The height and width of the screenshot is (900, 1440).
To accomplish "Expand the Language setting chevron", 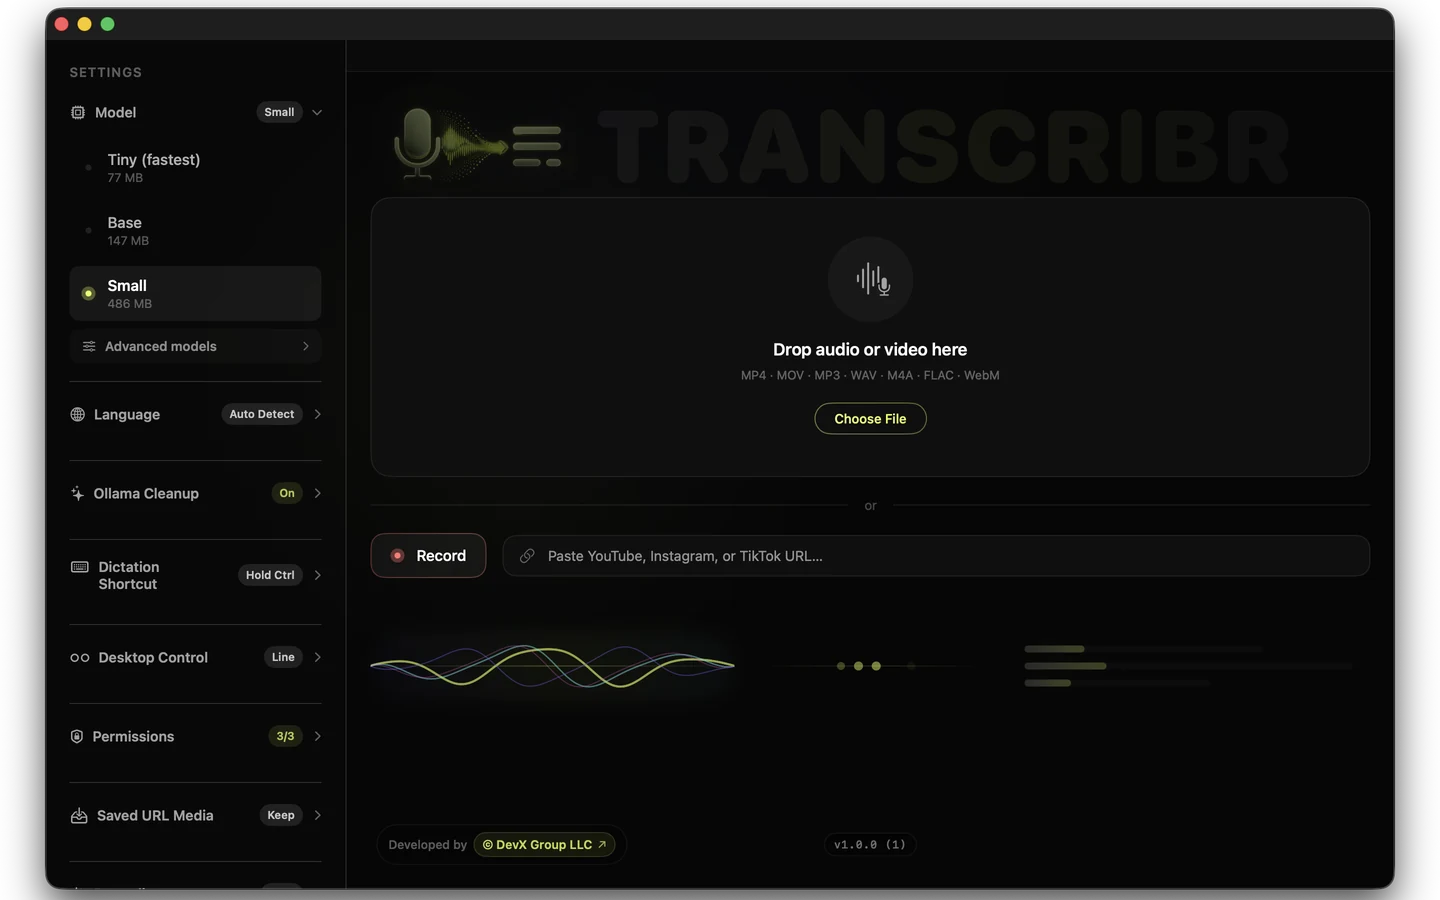I will click(x=317, y=414).
